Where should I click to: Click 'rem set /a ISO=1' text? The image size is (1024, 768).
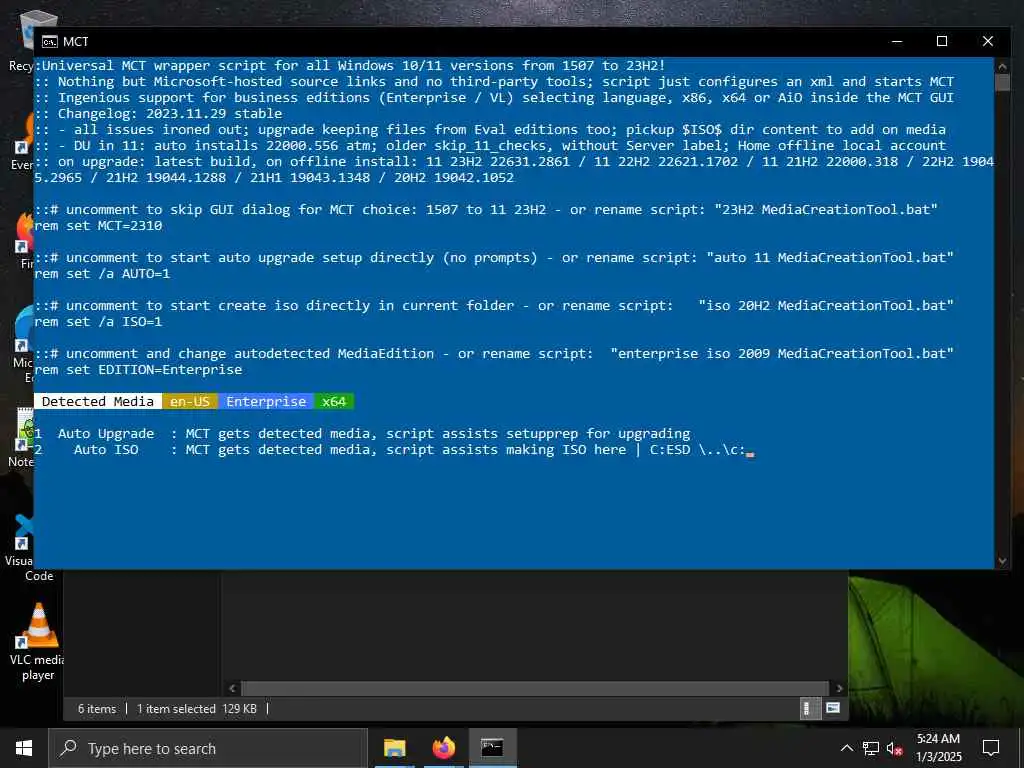click(x=99, y=321)
